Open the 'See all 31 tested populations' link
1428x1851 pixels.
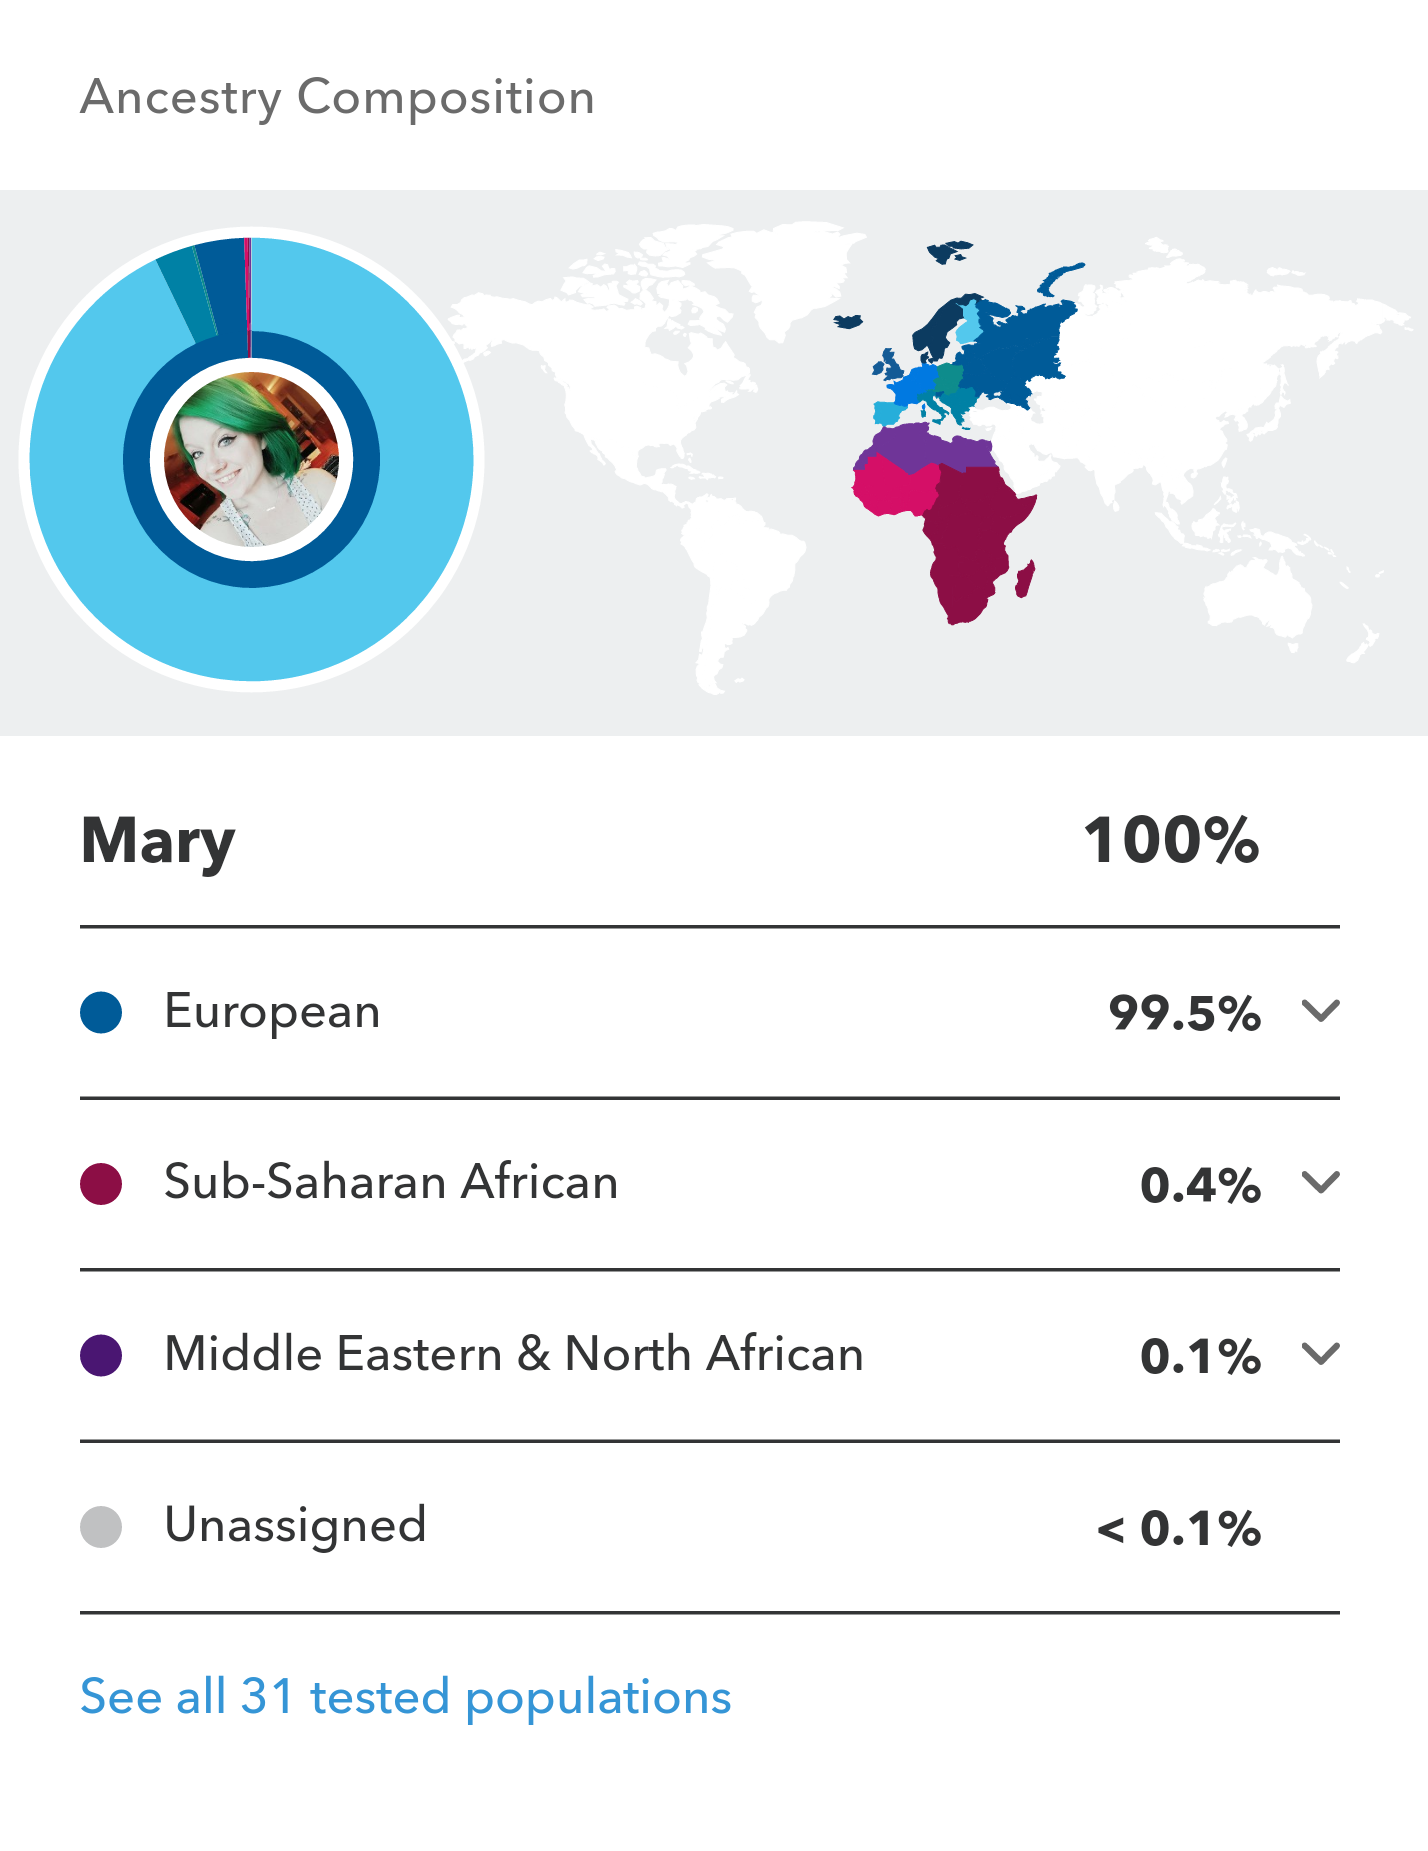click(405, 1697)
